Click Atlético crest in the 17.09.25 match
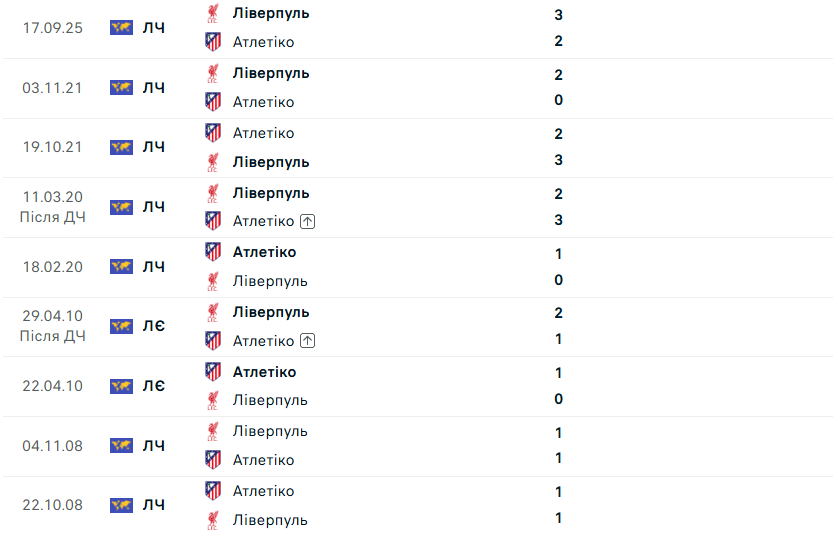Screen dimensions: 836x535 coord(213,42)
